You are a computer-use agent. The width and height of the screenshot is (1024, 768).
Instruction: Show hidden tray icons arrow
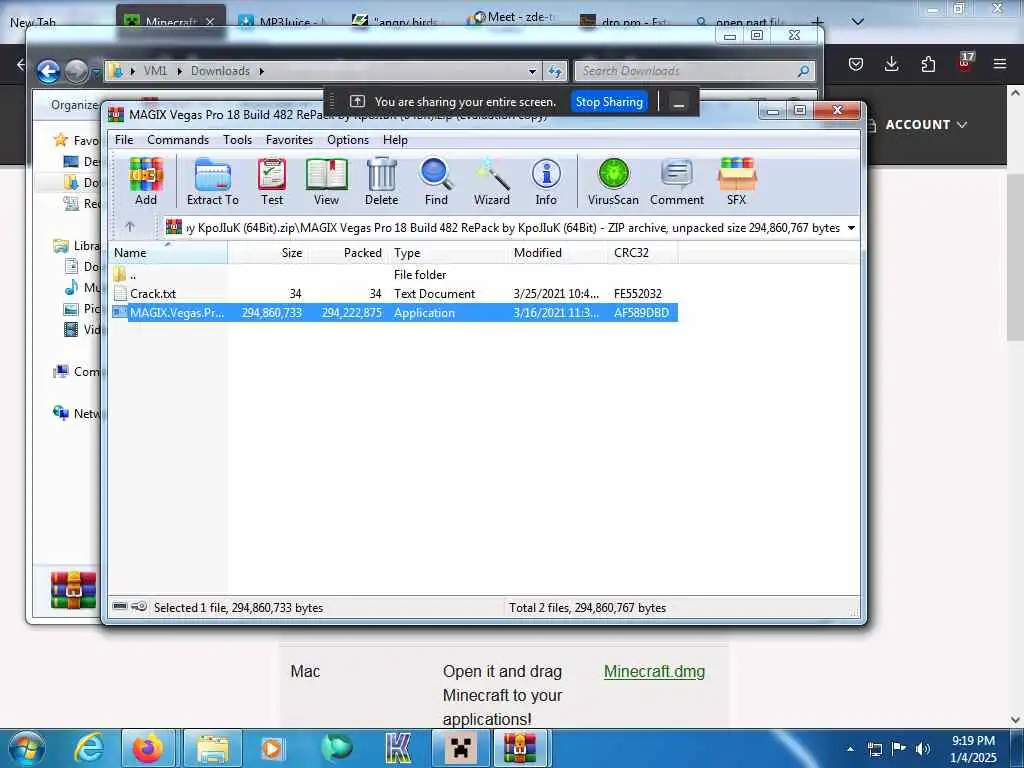850,749
